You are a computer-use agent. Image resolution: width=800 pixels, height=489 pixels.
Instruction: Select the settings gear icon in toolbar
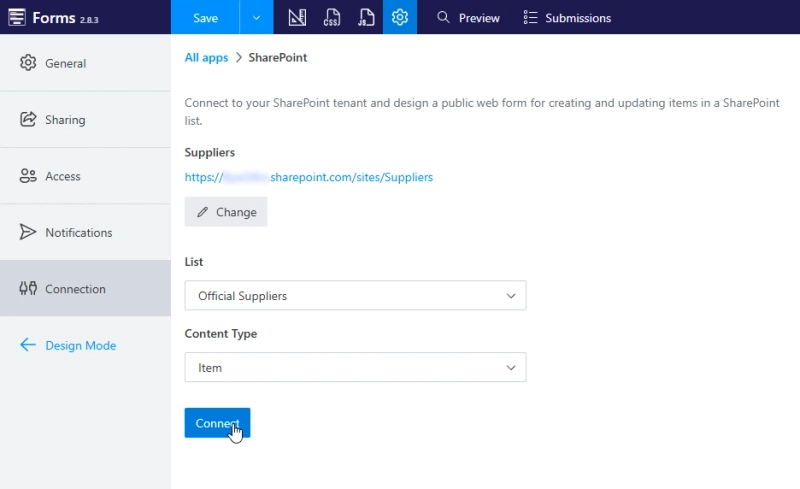click(x=399, y=17)
